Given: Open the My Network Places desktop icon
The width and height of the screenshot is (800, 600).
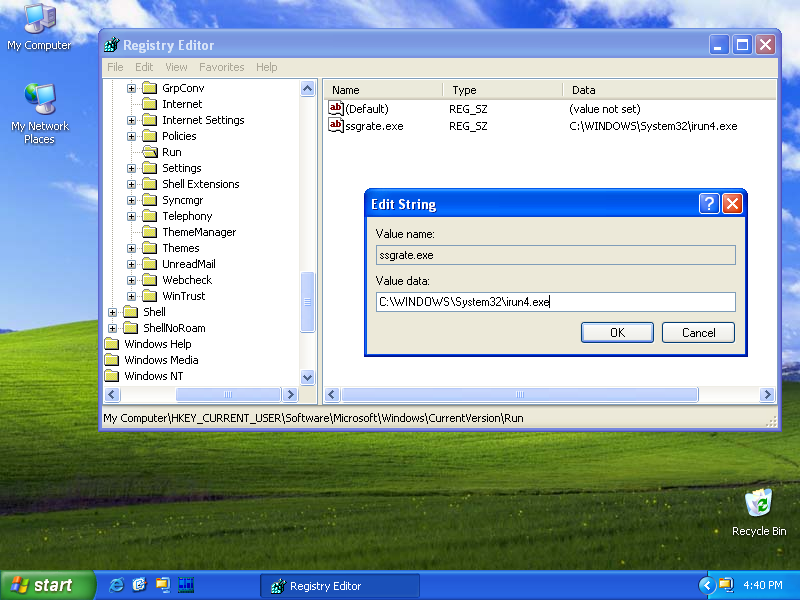Looking at the screenshot, I should (x=40, y=113).
